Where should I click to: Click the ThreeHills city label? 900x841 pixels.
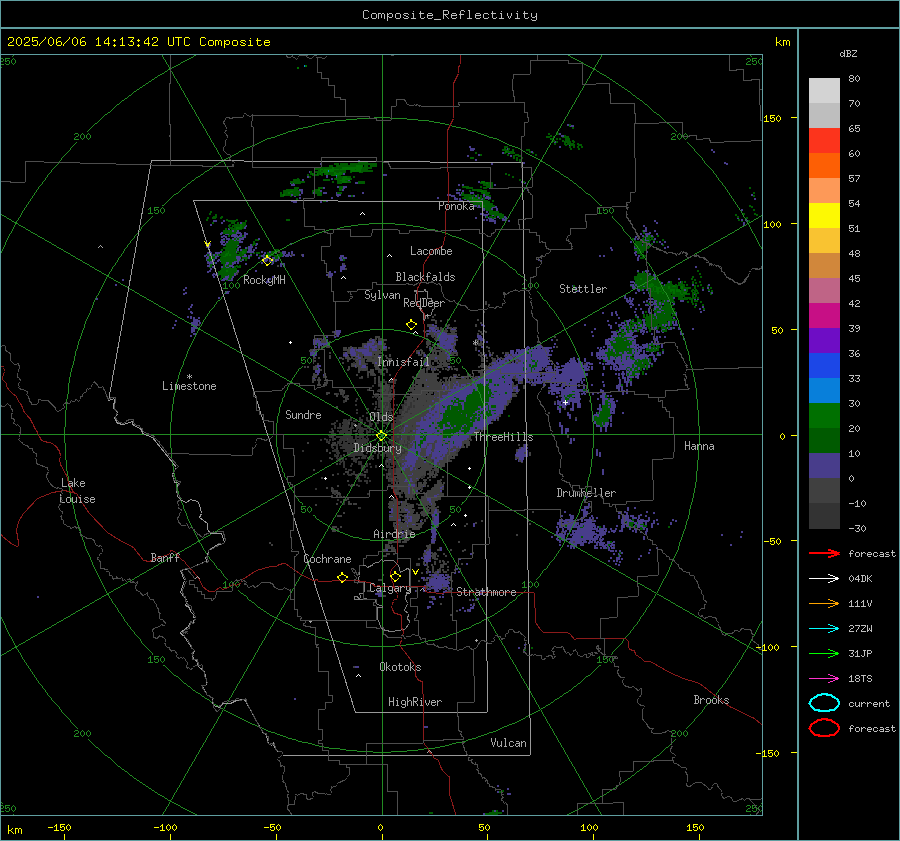pos(503,437)
